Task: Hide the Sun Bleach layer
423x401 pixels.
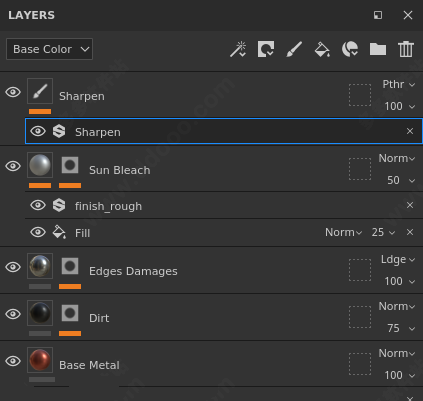Action: coord(13,166)
